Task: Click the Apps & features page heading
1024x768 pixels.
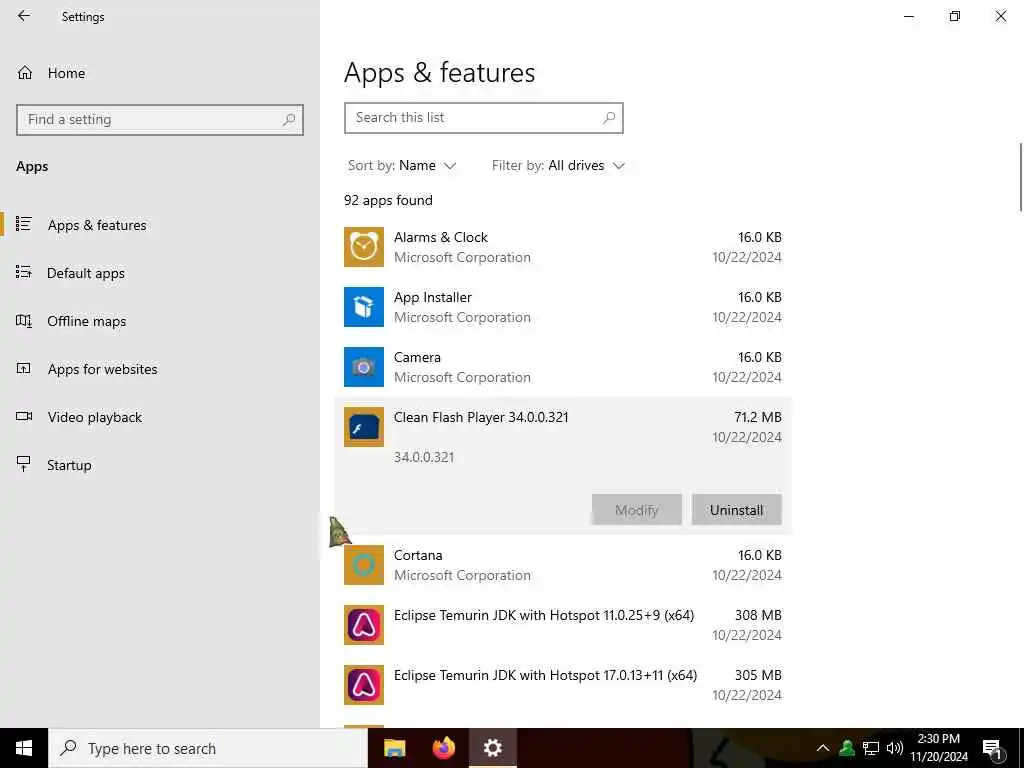Action: [x=440, y=72]
